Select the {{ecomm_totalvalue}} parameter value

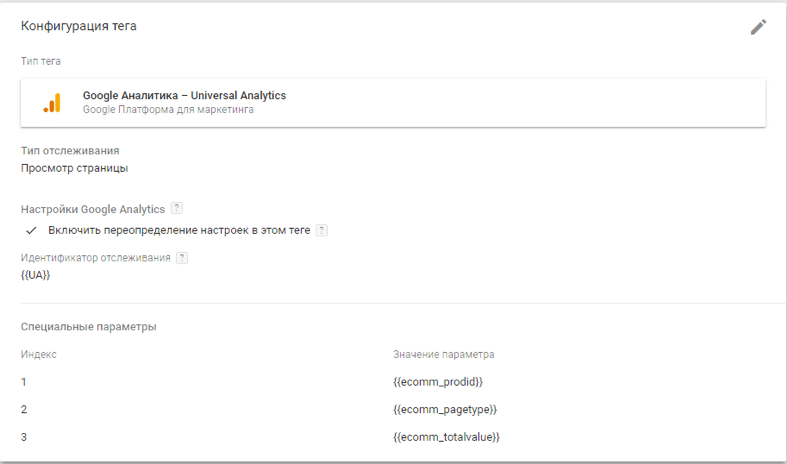point(446,437)
